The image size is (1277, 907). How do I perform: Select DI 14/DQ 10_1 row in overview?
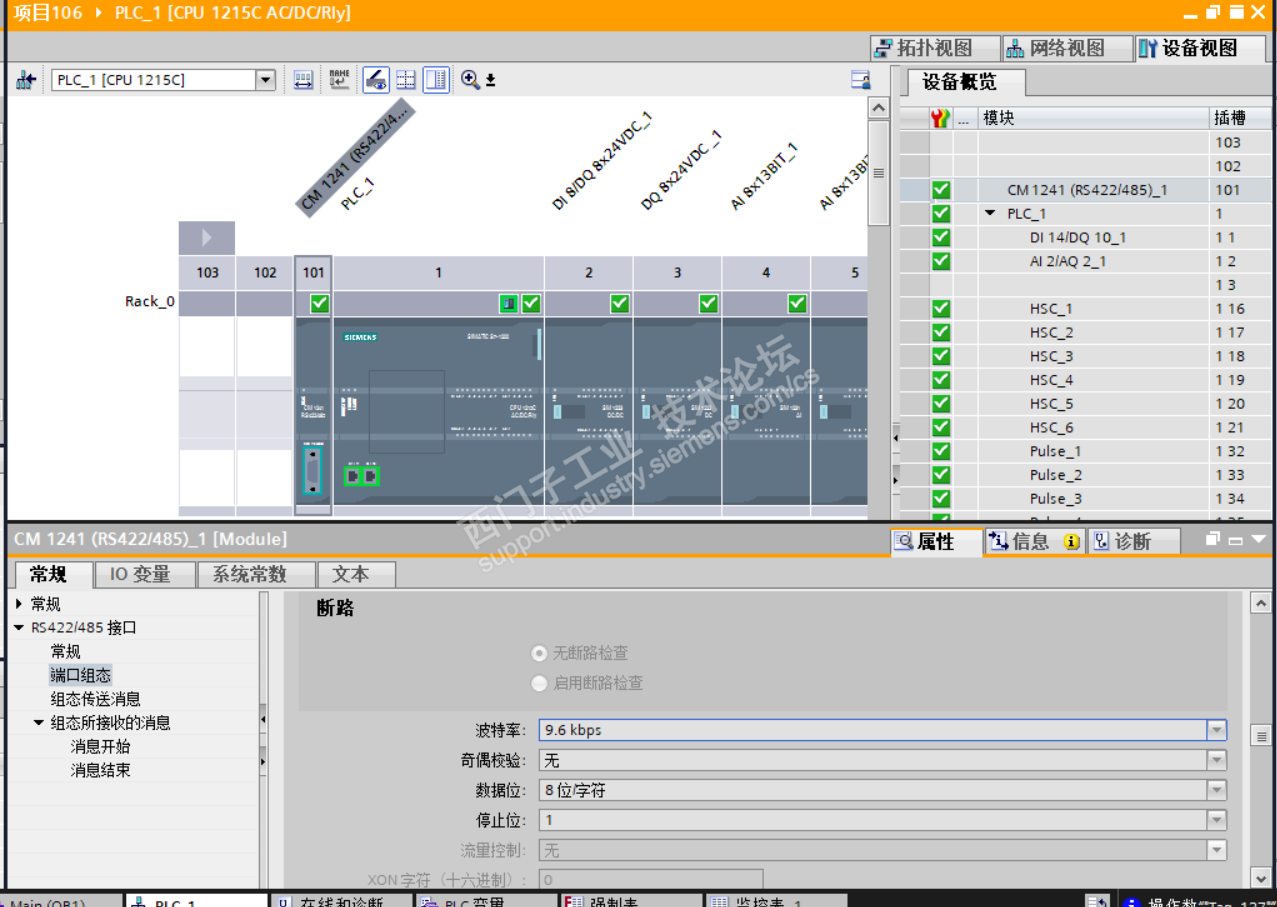(x=1087, y=238)
